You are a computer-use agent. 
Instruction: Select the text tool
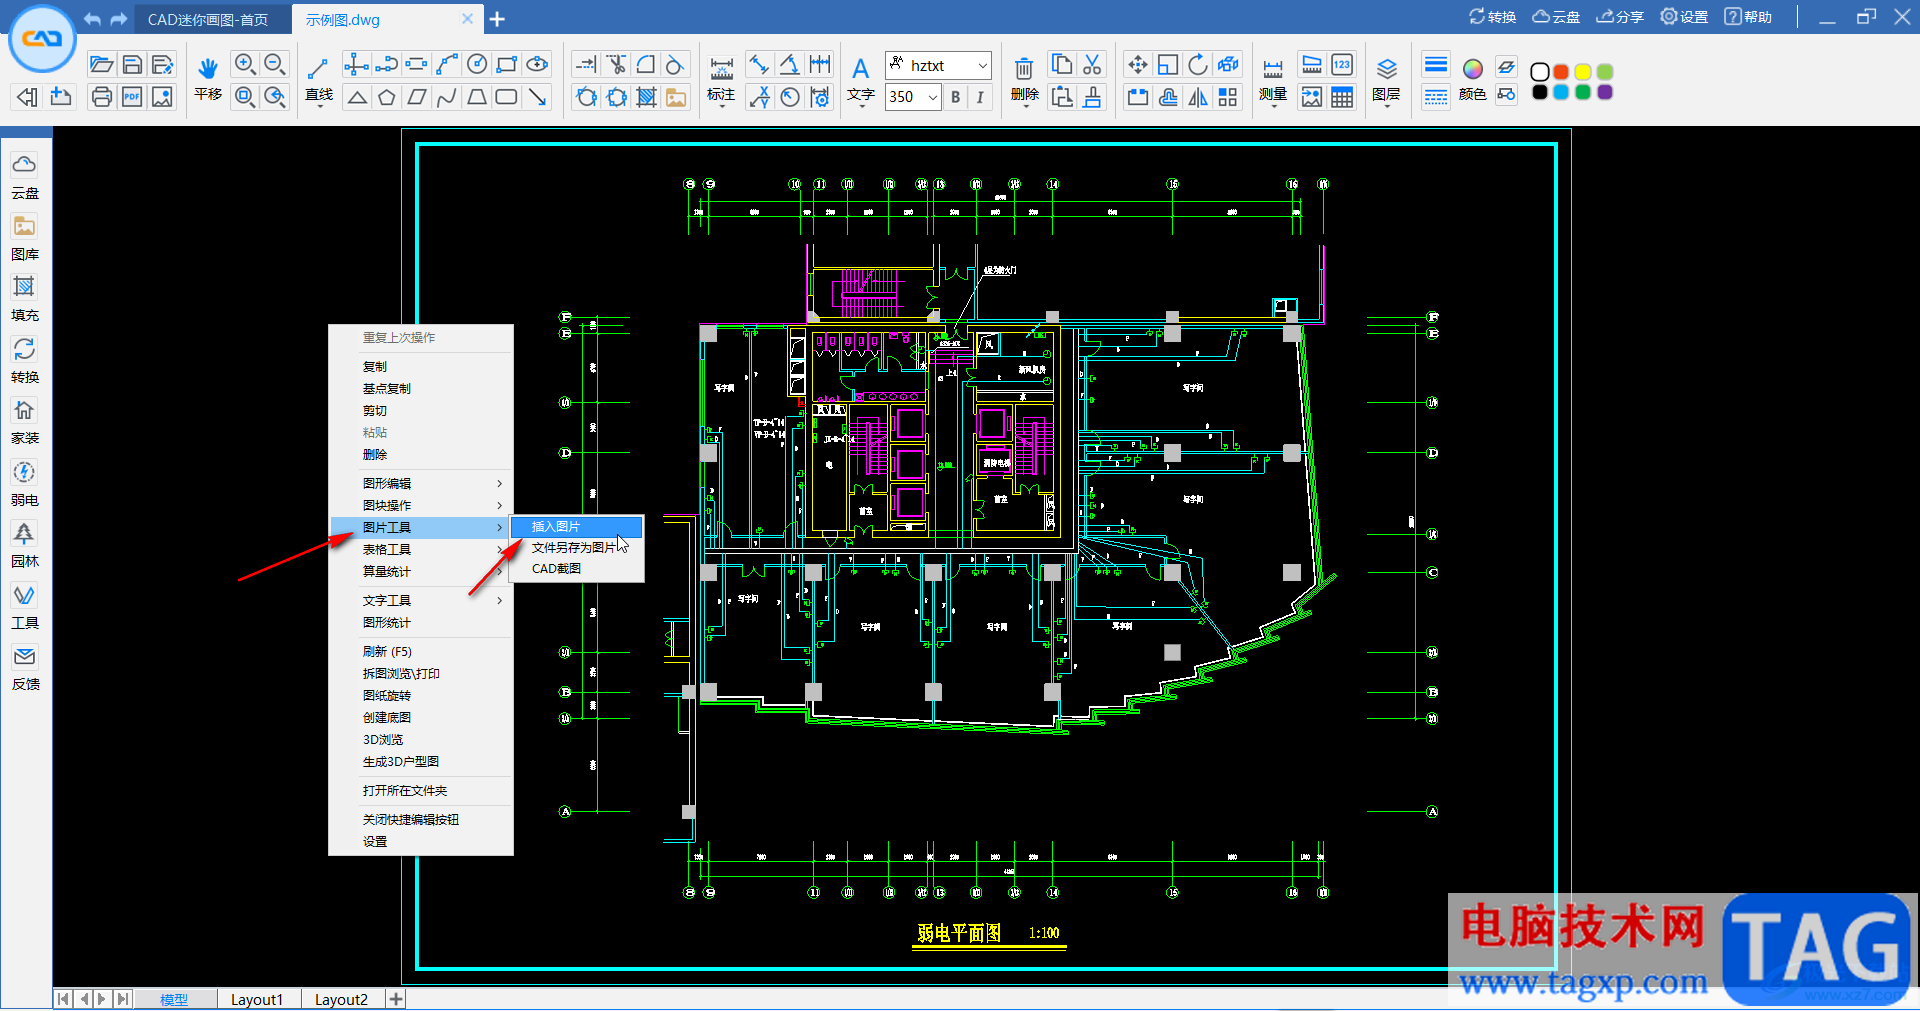(x=860, y=79)
